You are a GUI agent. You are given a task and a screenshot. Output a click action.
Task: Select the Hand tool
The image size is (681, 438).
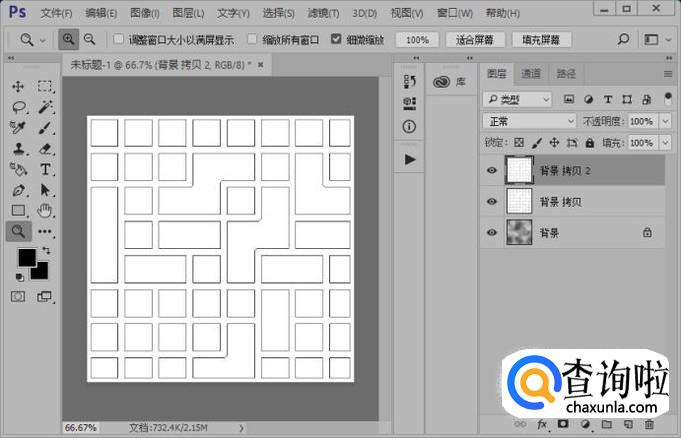click(x=45, y=210)
